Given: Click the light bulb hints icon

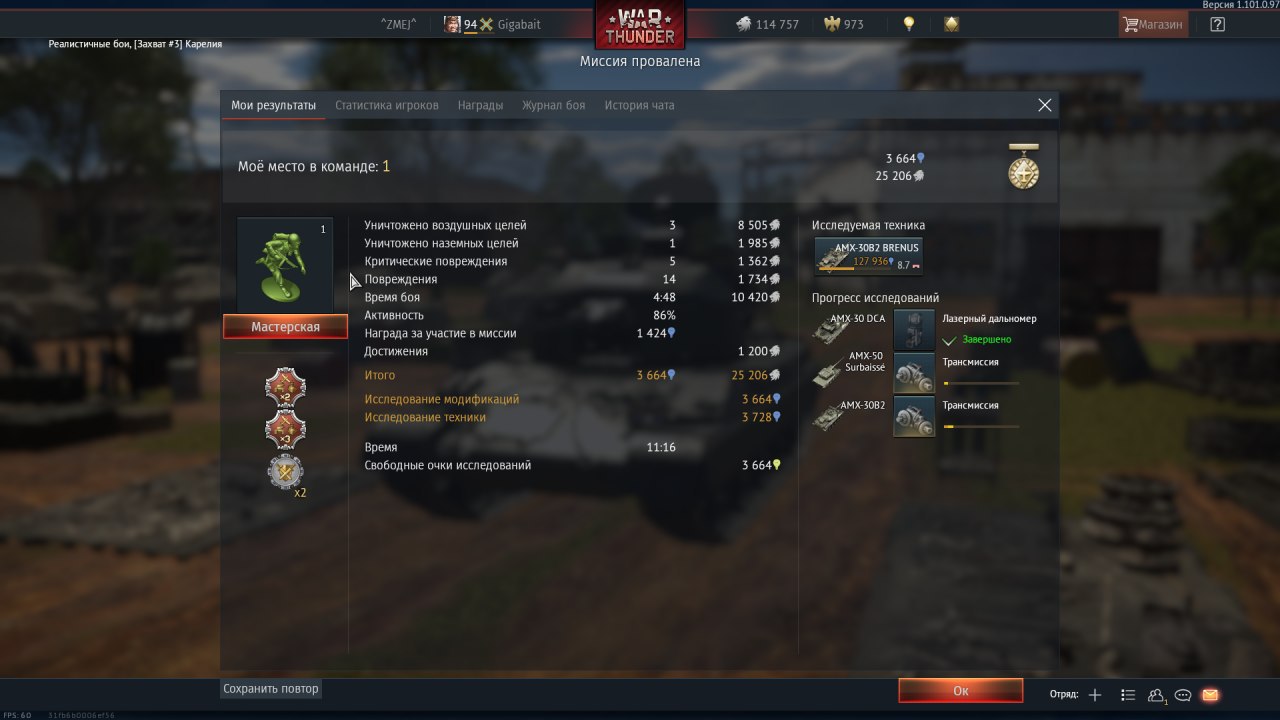Looking at the screenshot, I should [x=909, y=24].
